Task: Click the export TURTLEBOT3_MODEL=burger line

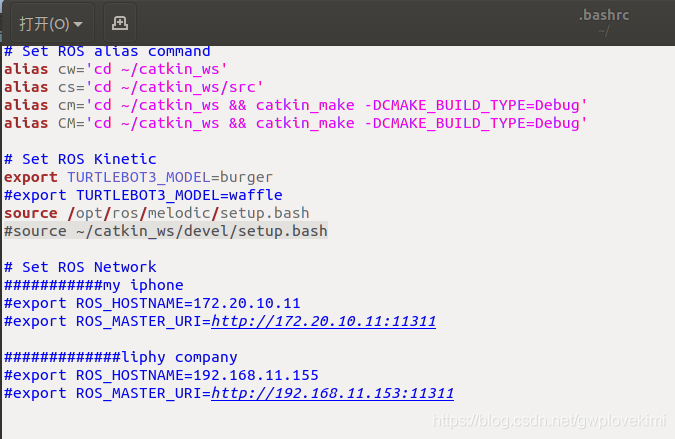Action: tap(138, 177)
